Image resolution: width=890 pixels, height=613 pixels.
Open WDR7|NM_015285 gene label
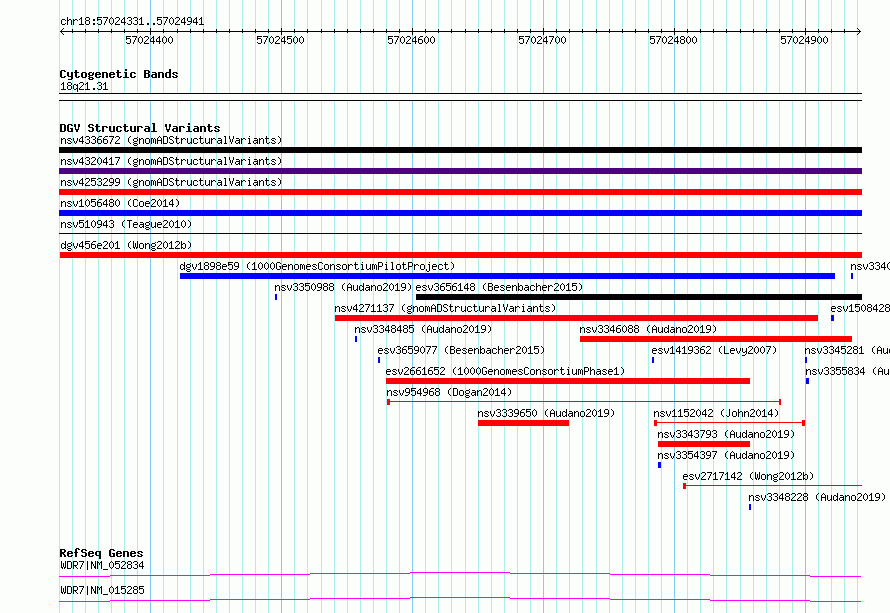[102, 590]
